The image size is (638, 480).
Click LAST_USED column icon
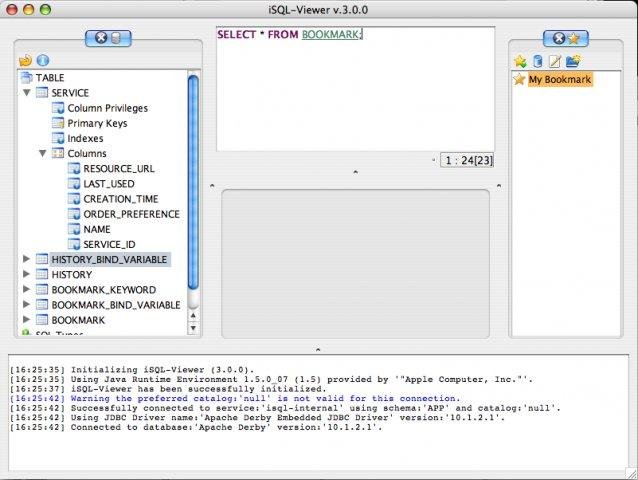(x=74, y=183)
